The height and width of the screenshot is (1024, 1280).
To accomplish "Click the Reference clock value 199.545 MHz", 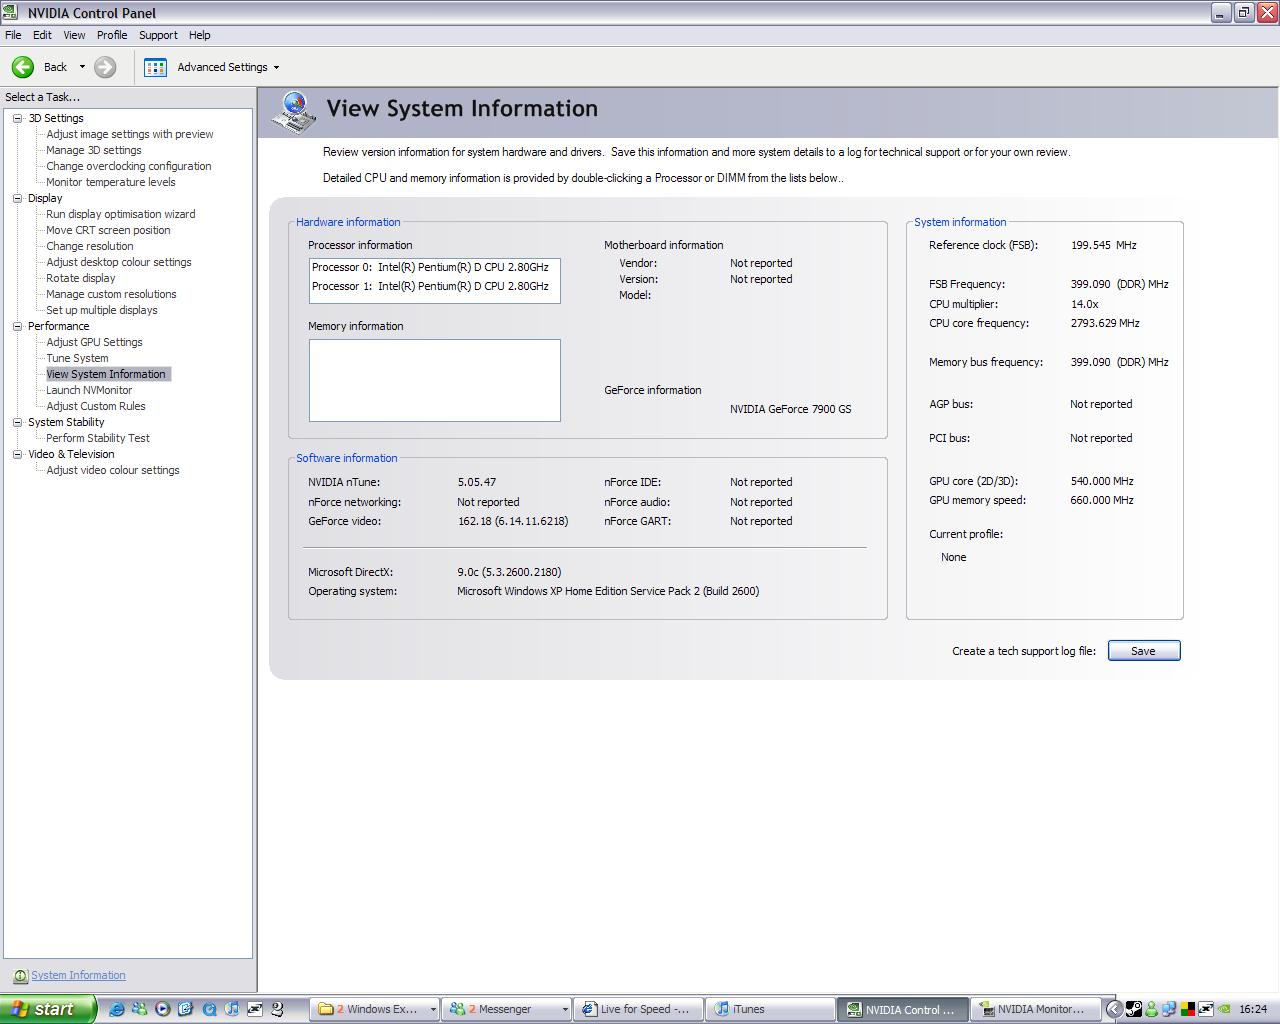I will [x=1104, y=245].
